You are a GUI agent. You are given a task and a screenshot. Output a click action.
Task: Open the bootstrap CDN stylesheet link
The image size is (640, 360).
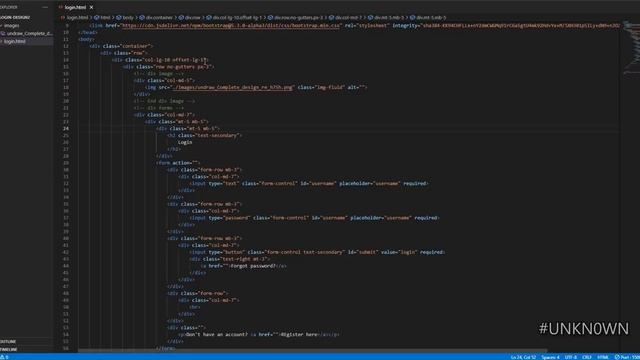point(231,25)
